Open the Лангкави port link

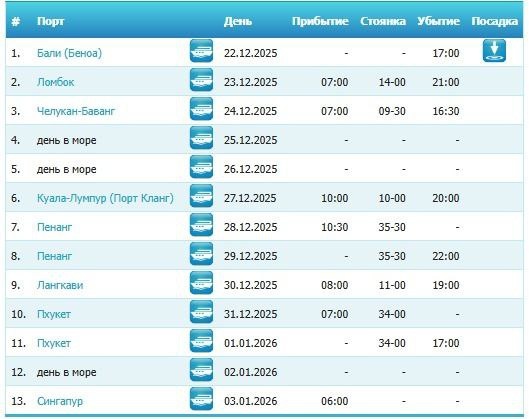(60, 285)
